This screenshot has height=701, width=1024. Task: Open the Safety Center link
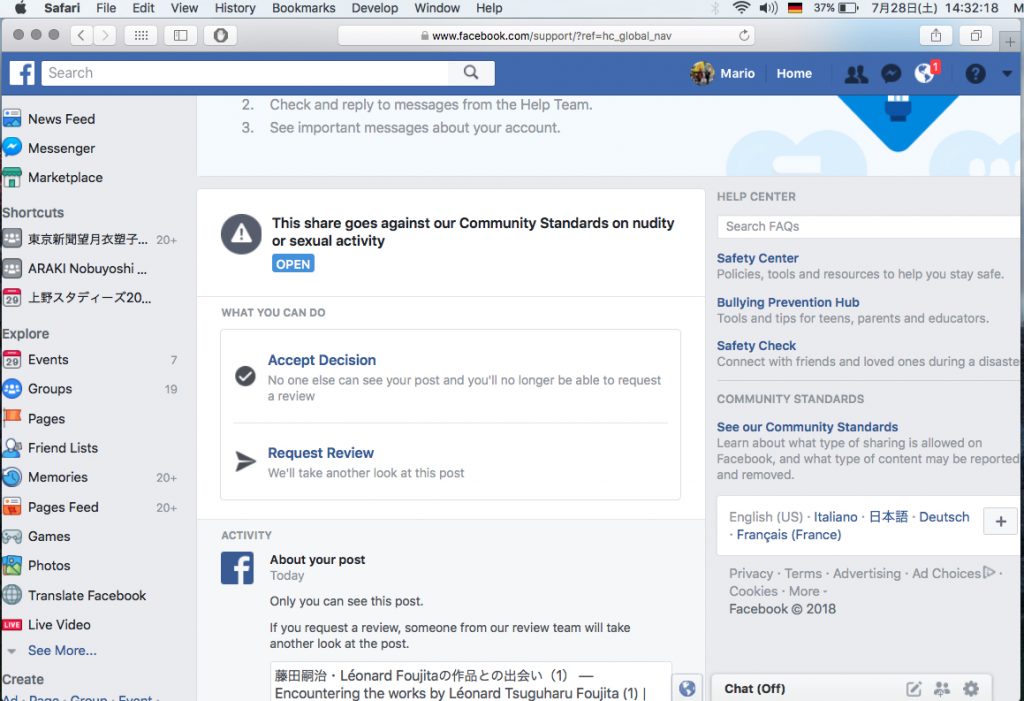click(758, 258)
